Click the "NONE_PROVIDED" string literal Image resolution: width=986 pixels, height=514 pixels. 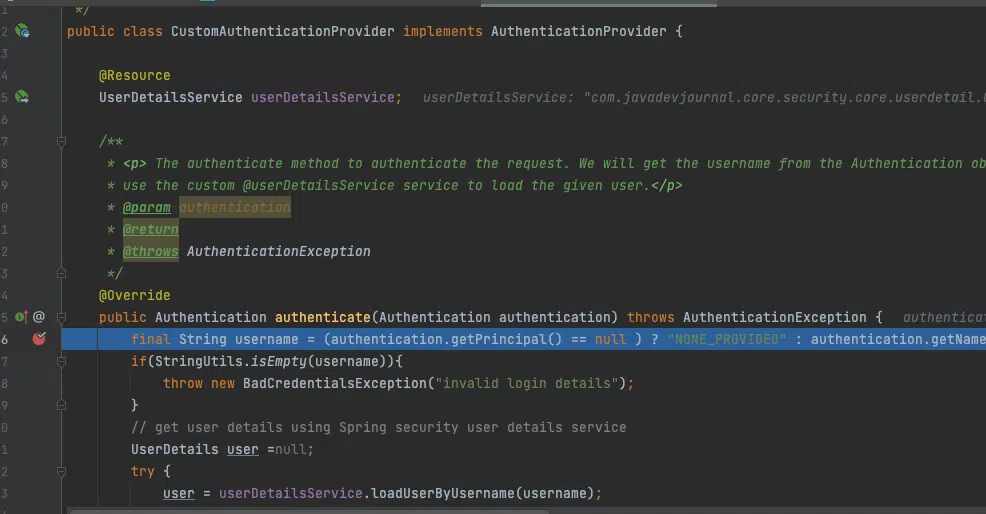pyautogui.click(x=727, y=340)
